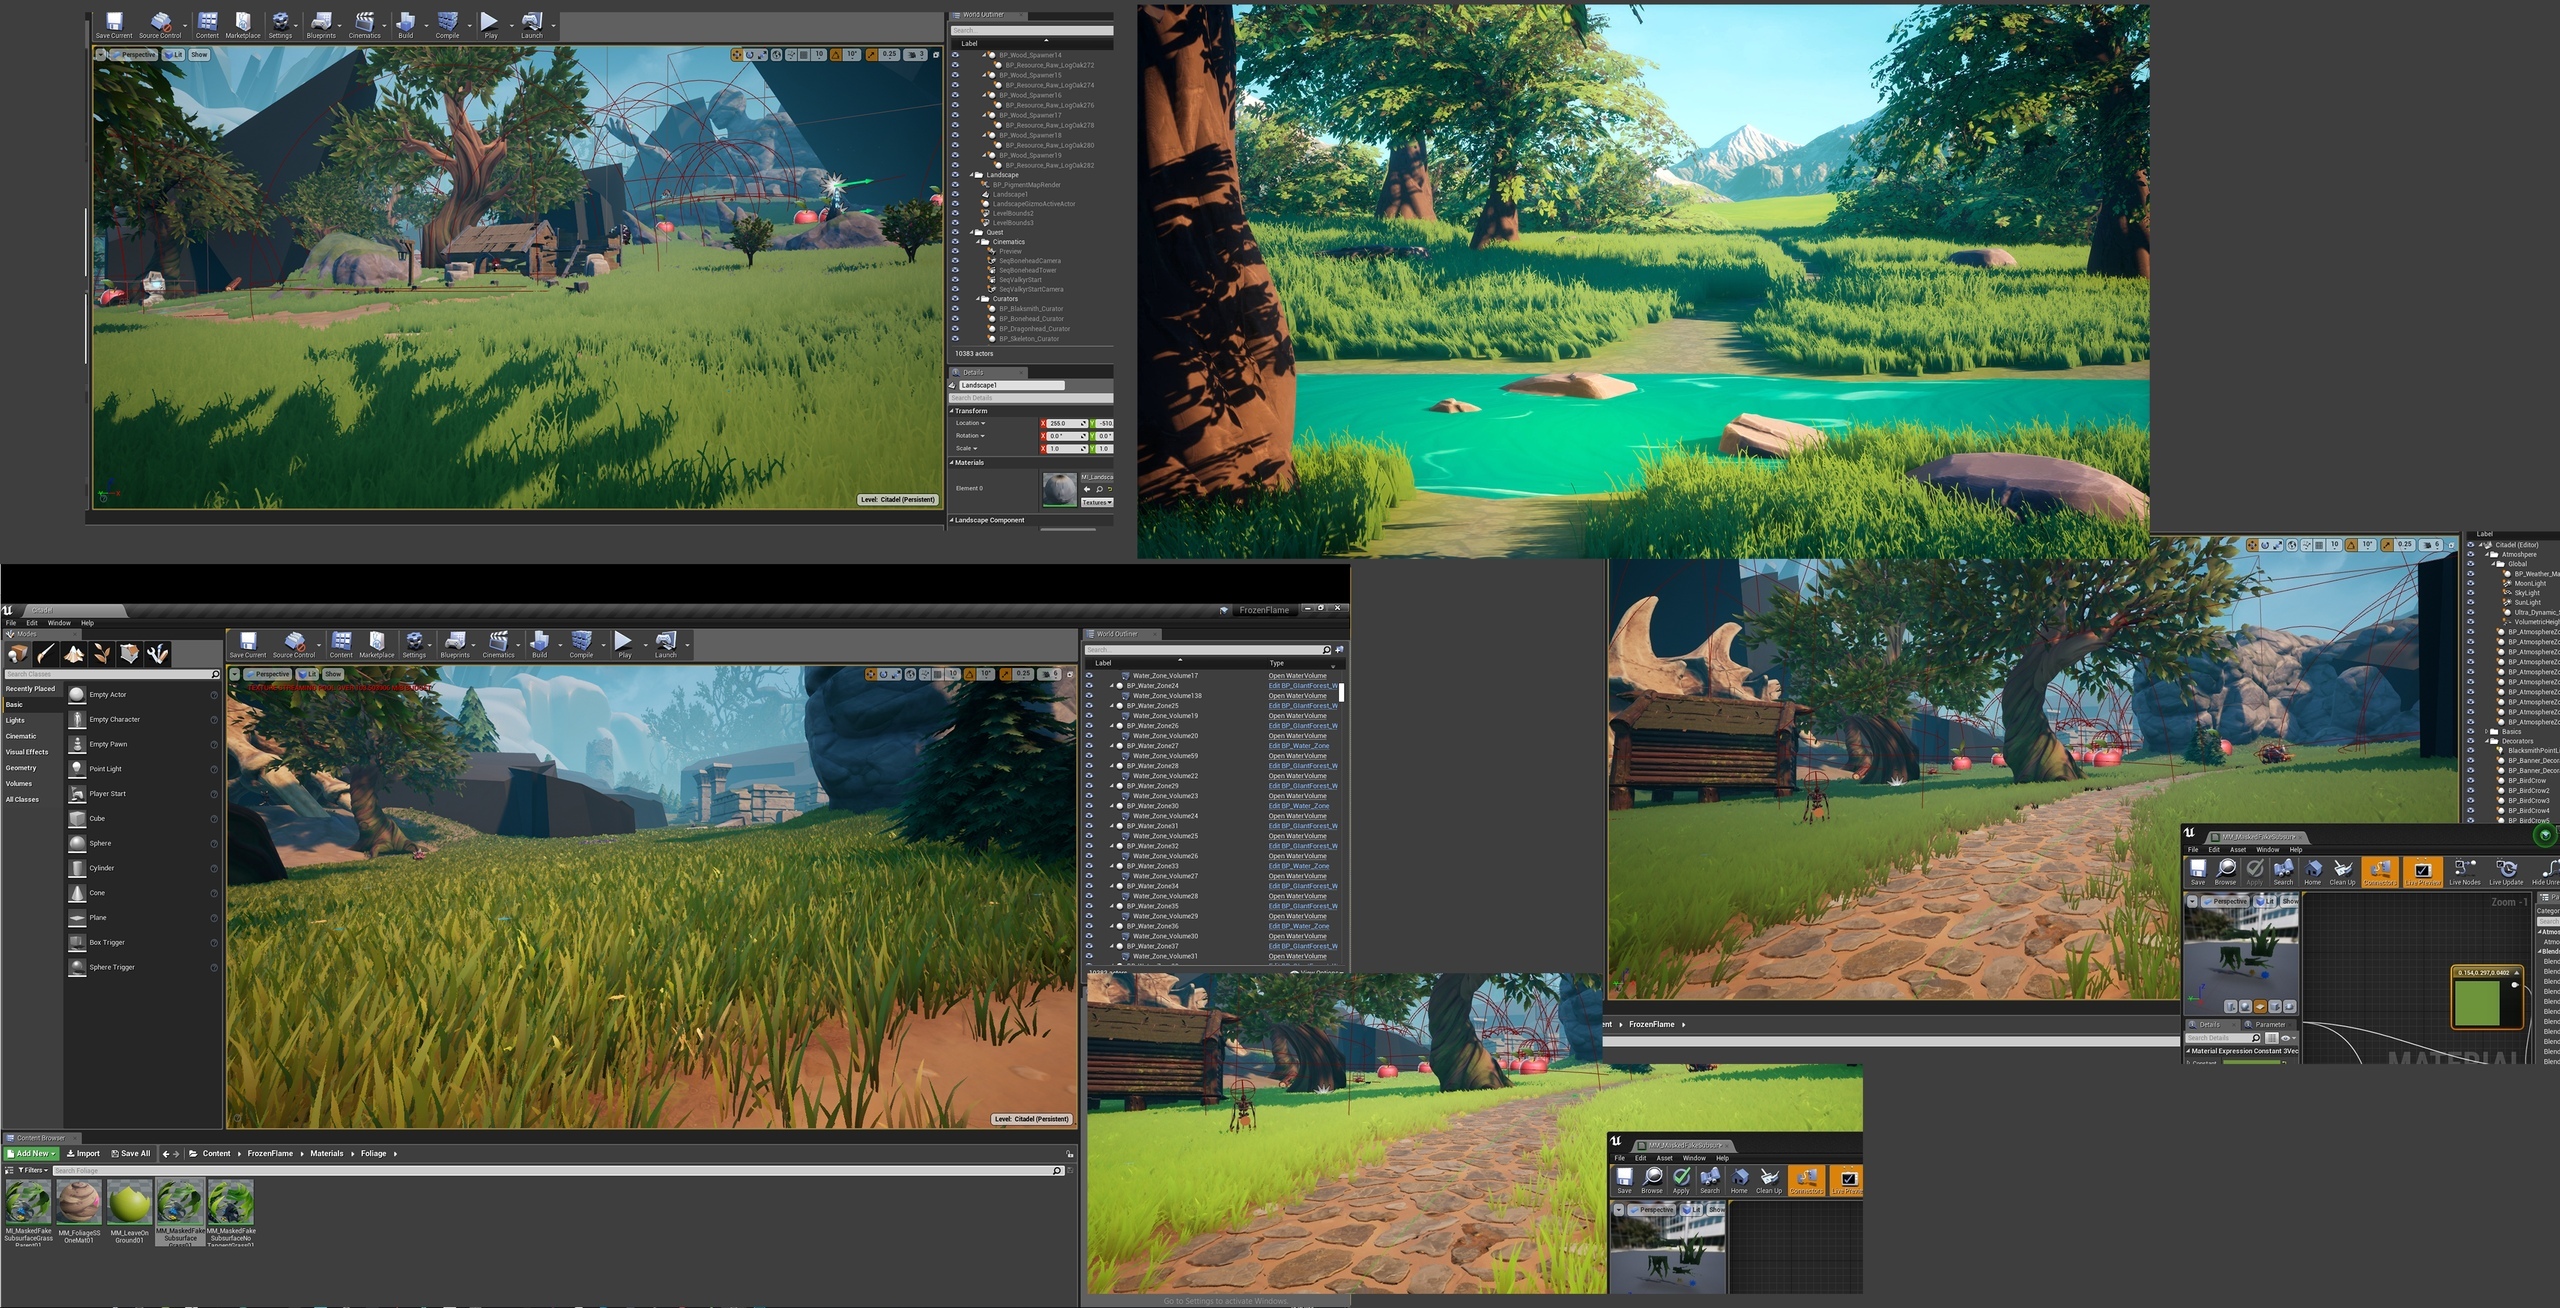2560x1308 pixels.
Task: Select the Place mode icon in Modes panel
Action: click(18, 654)
